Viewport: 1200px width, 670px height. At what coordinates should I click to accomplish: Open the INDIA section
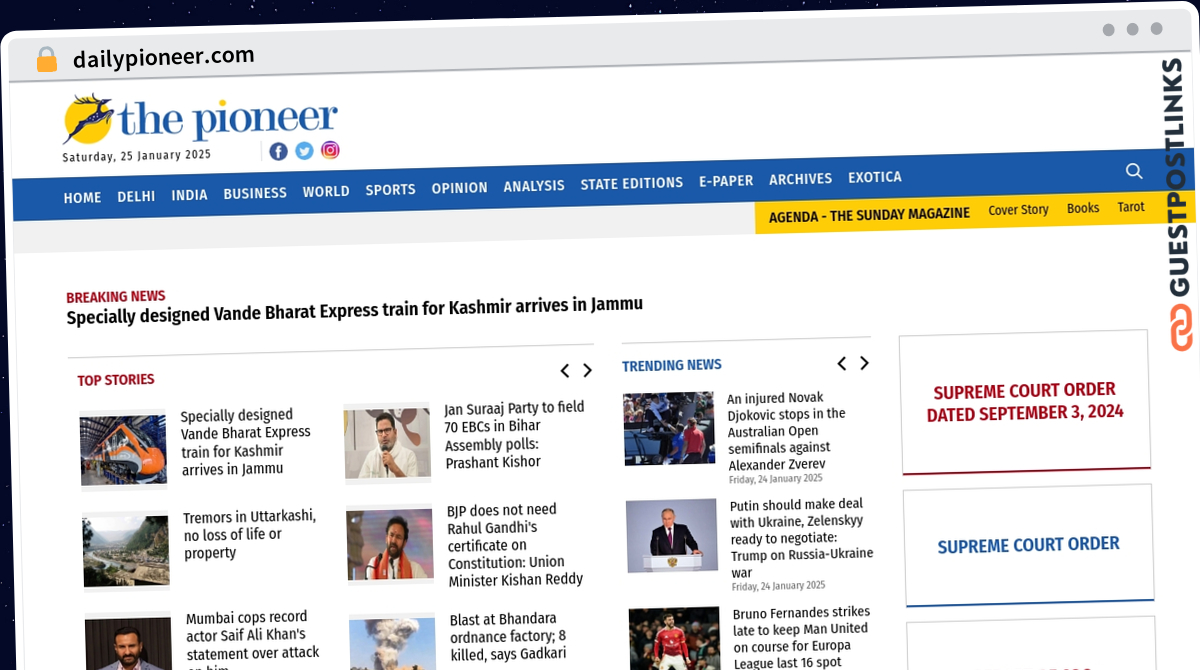click(x=189, y=195)
